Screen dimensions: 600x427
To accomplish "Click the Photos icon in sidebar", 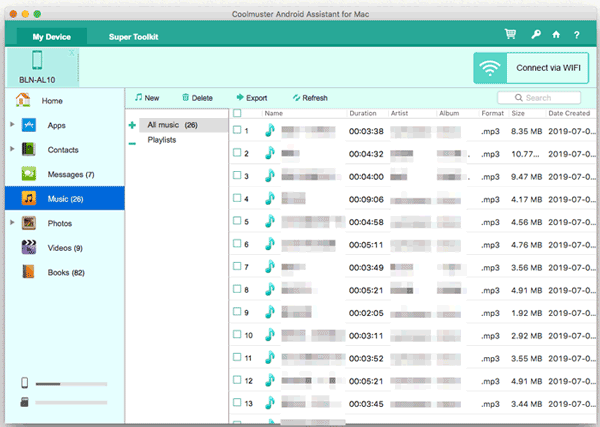I will 29,223.
